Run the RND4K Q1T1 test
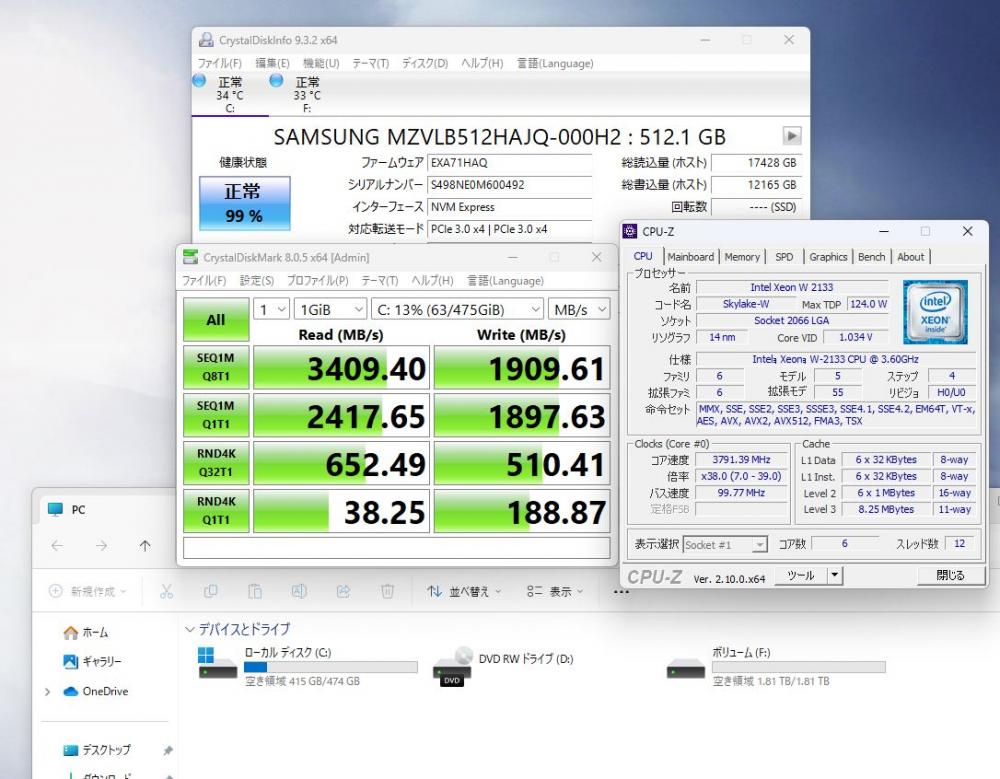 pos(216,510)
